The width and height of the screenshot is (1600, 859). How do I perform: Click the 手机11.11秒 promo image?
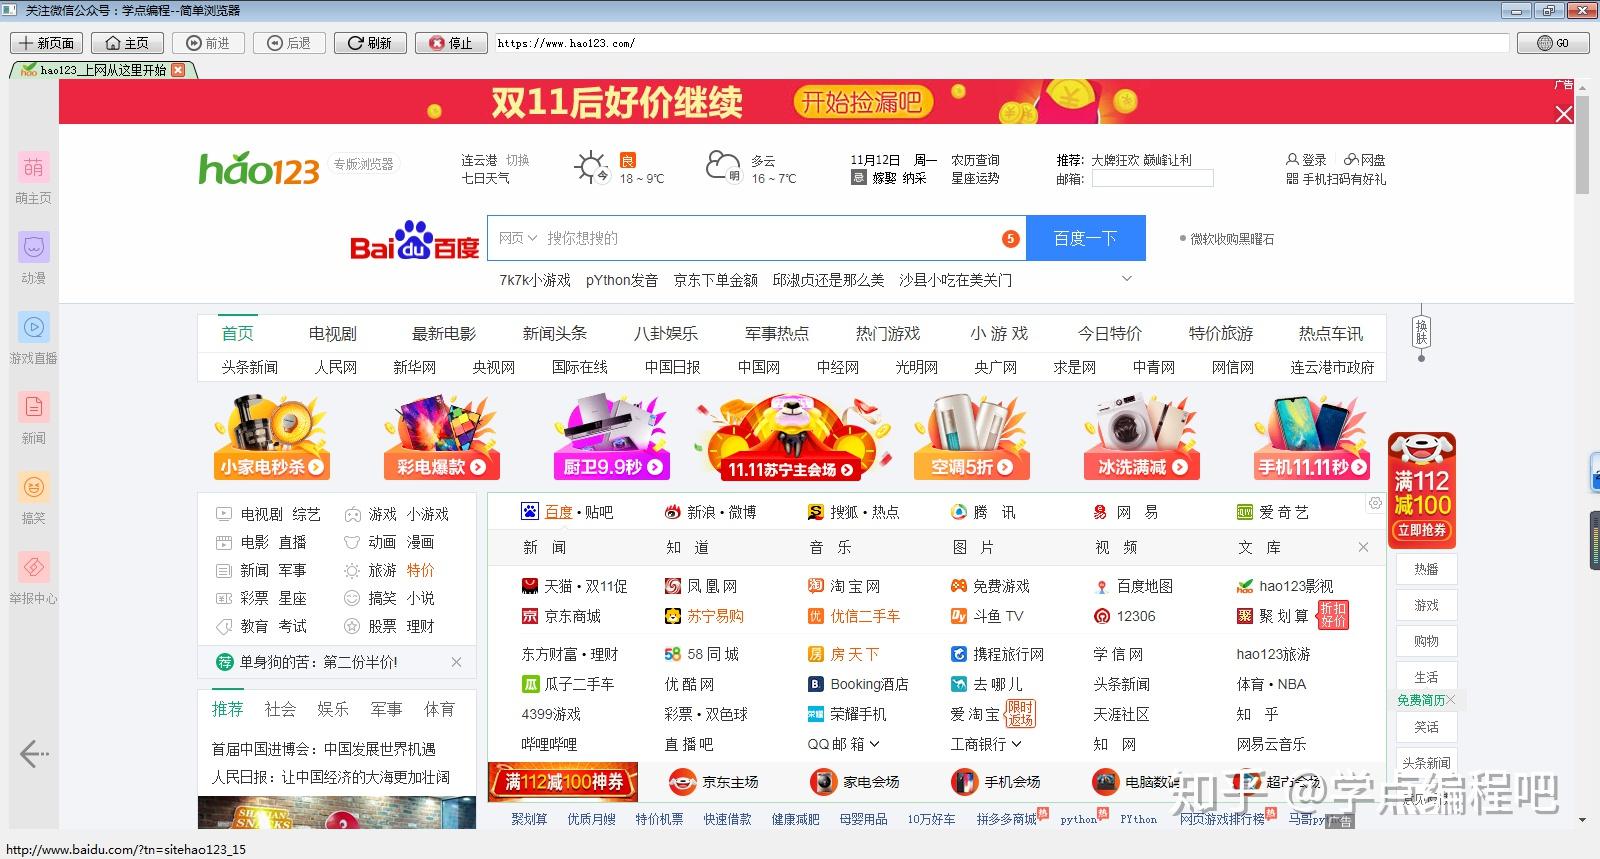click(x=1311, y=437)
